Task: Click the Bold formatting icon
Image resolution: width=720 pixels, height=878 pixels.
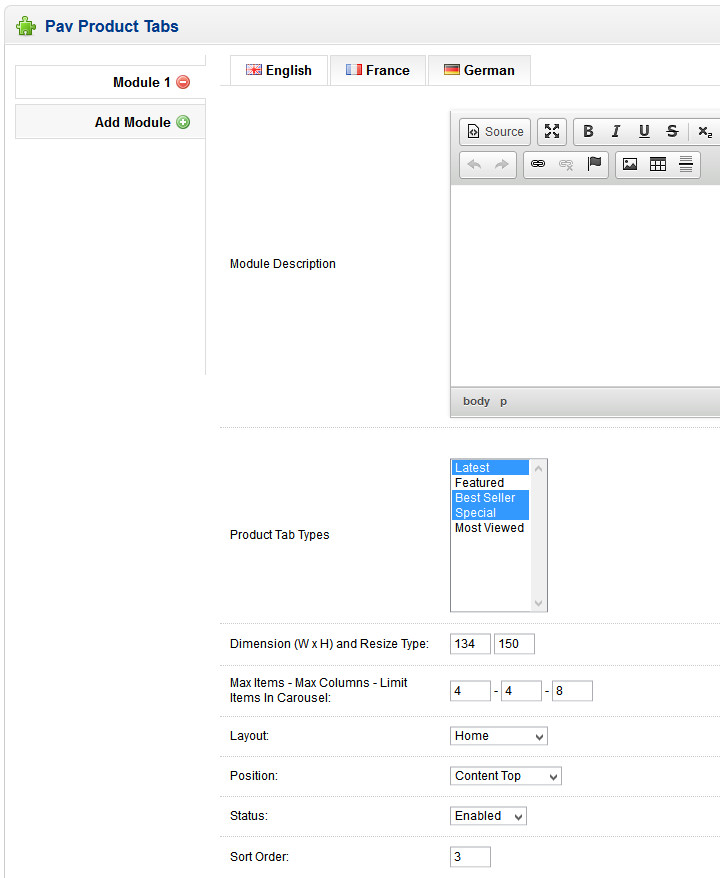Action: 588,132
